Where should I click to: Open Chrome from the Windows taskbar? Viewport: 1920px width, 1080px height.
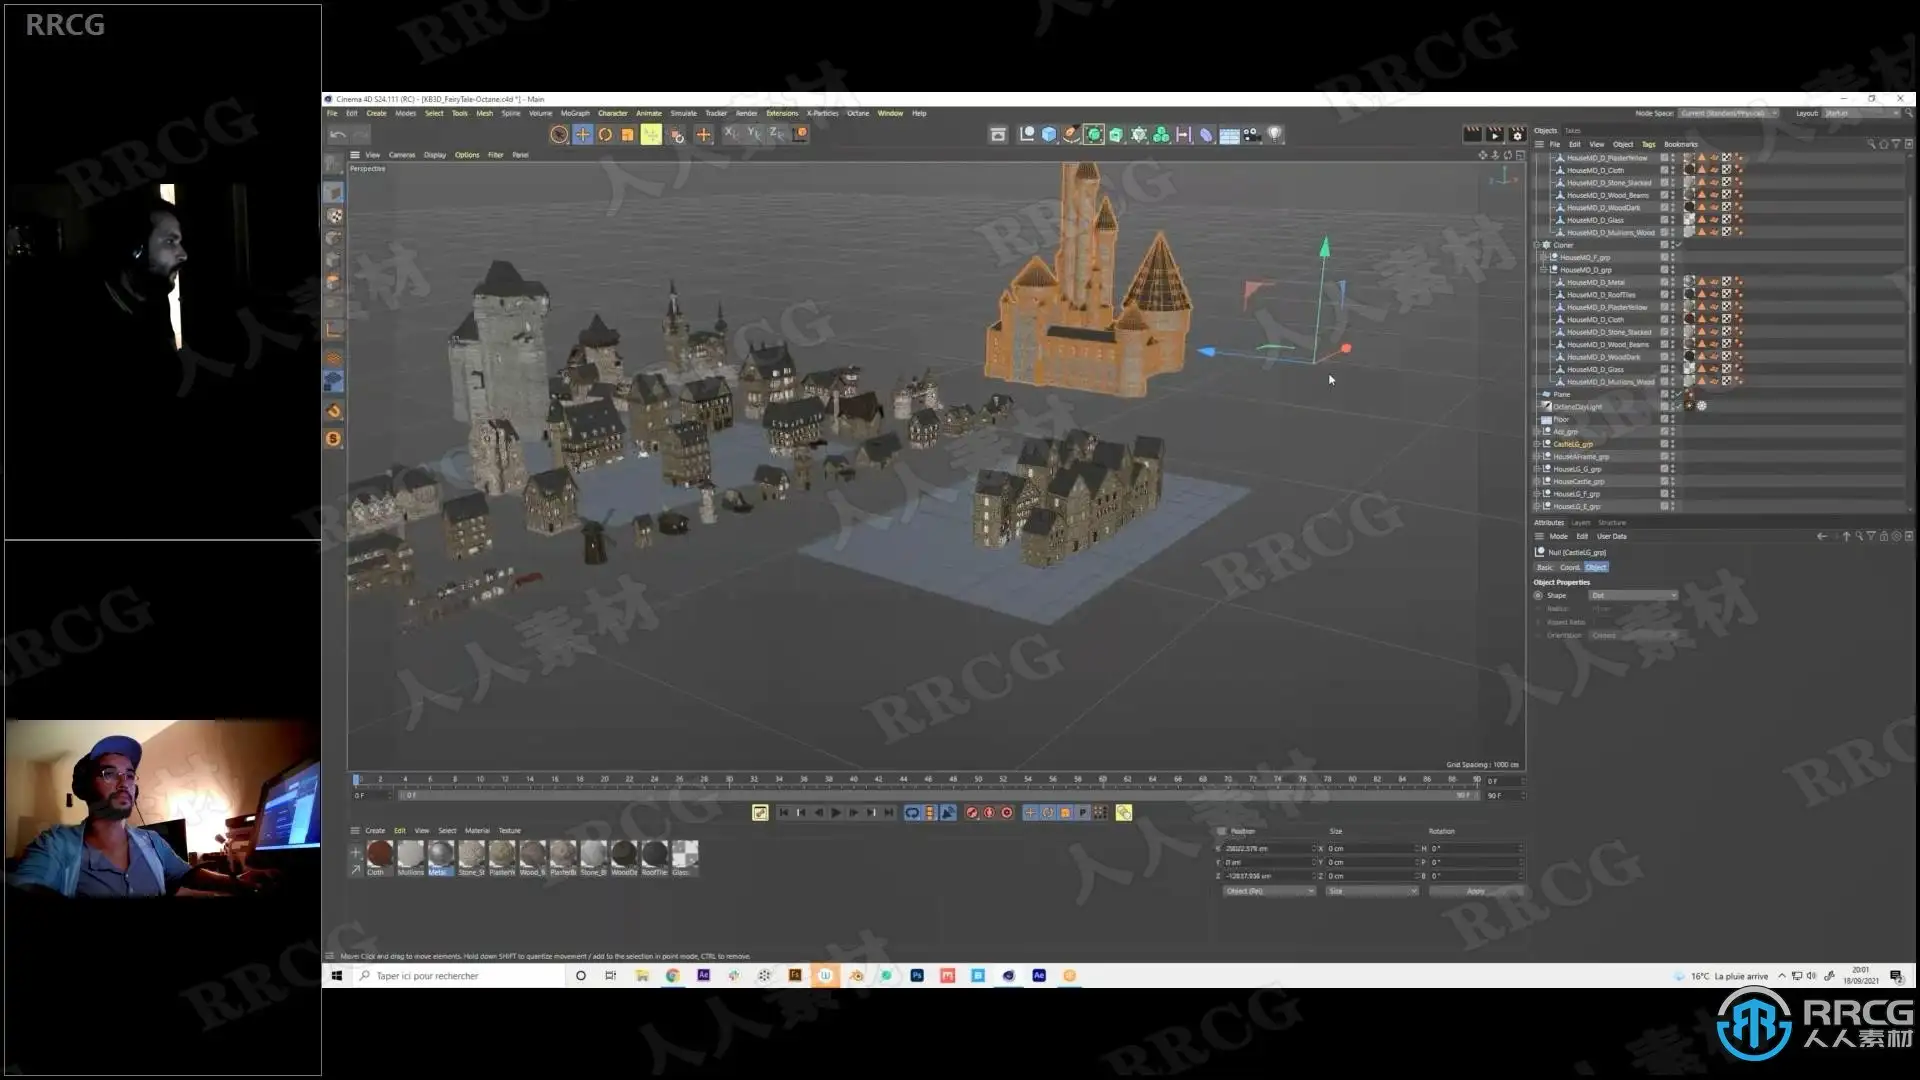tap(673, 975)
